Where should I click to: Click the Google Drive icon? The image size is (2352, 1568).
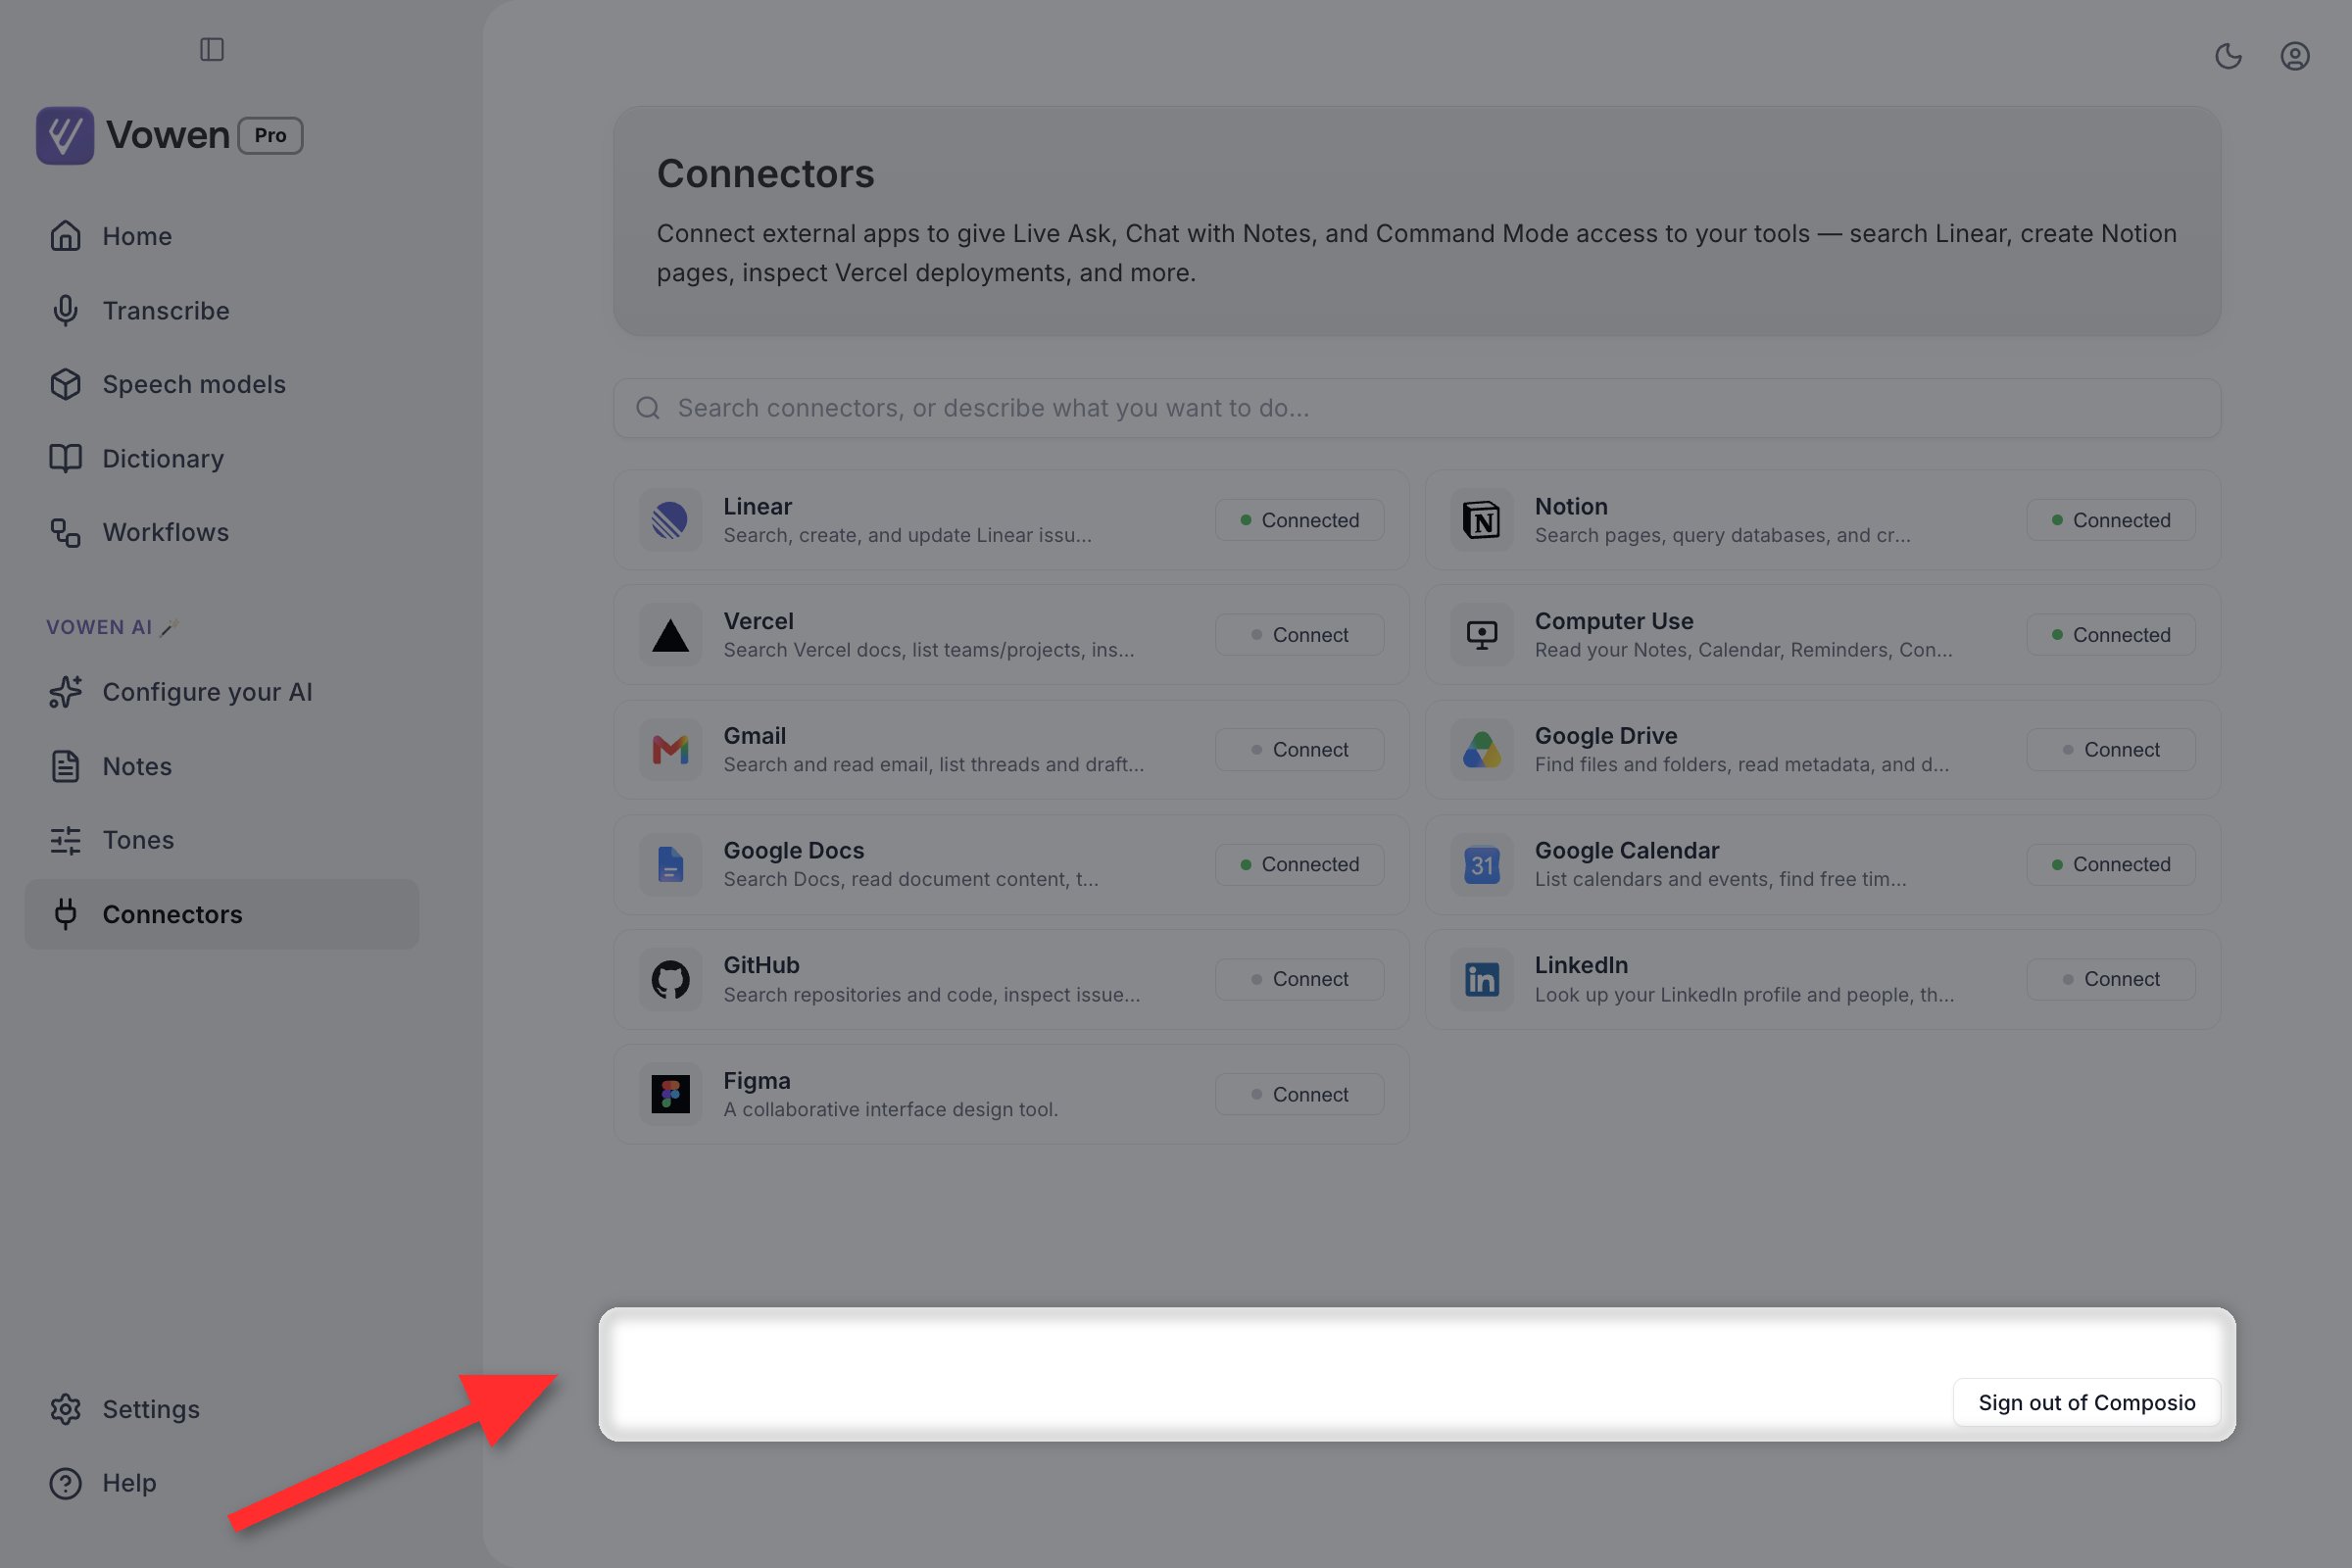(1481, 749)
